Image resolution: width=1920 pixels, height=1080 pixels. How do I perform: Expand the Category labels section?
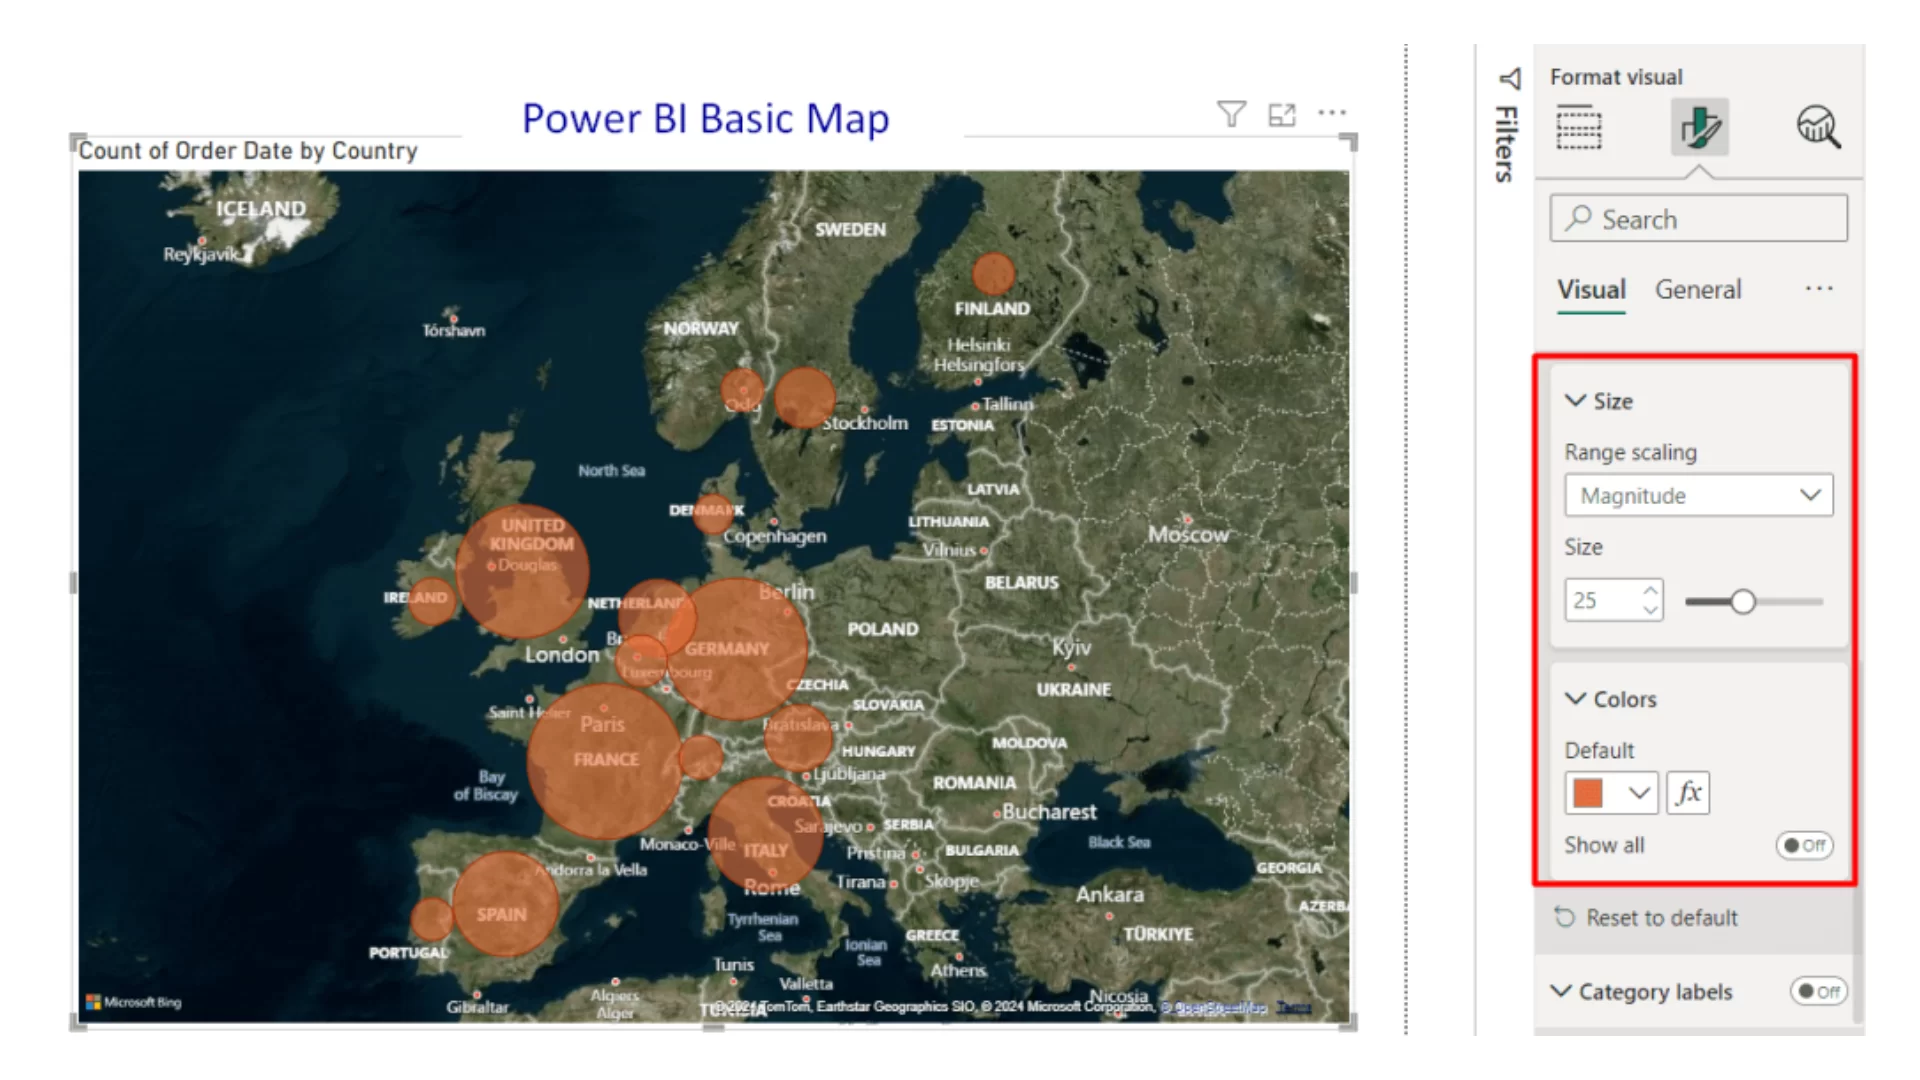tap(1561, 991)
